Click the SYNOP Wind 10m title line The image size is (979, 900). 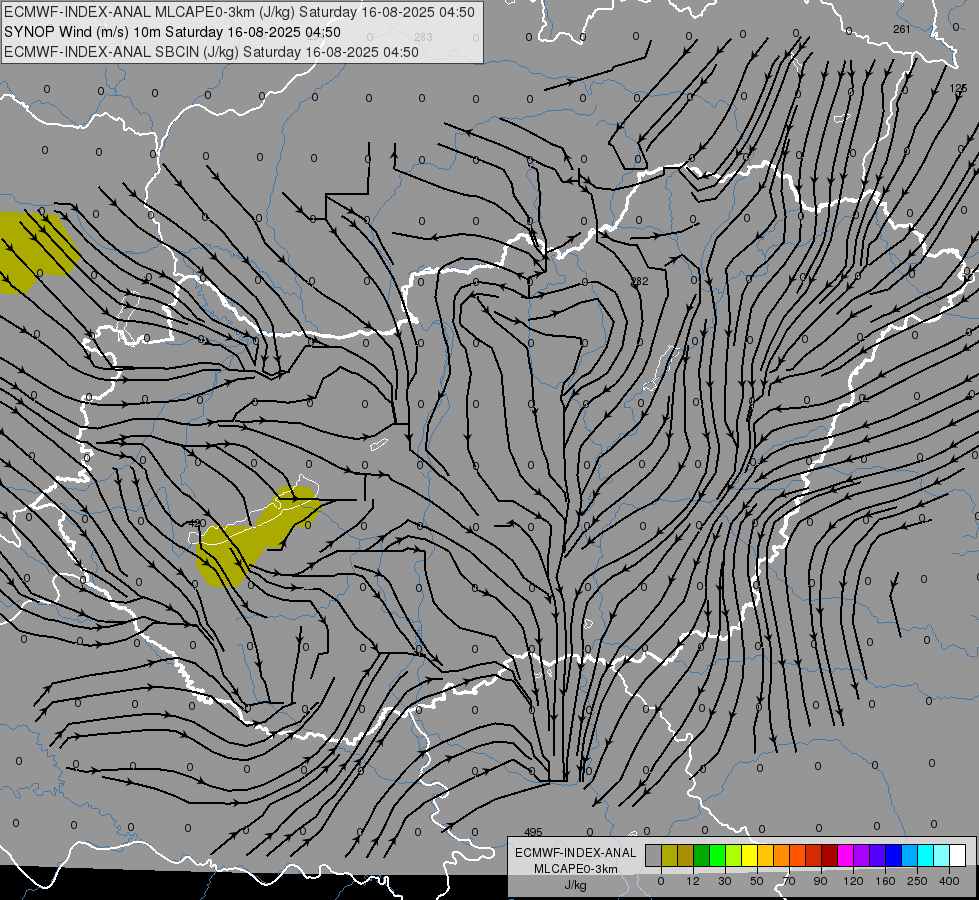click(172, 32)
